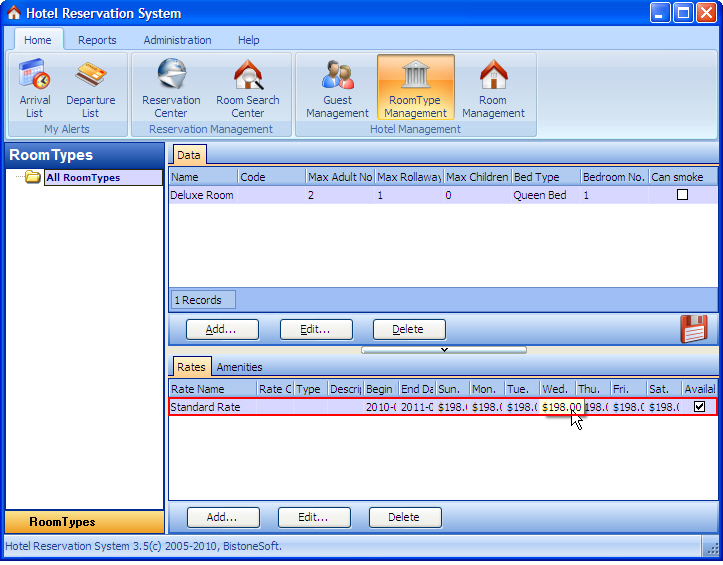
Task: Open the Administration ribbon tab
Action: coord(177,40)
